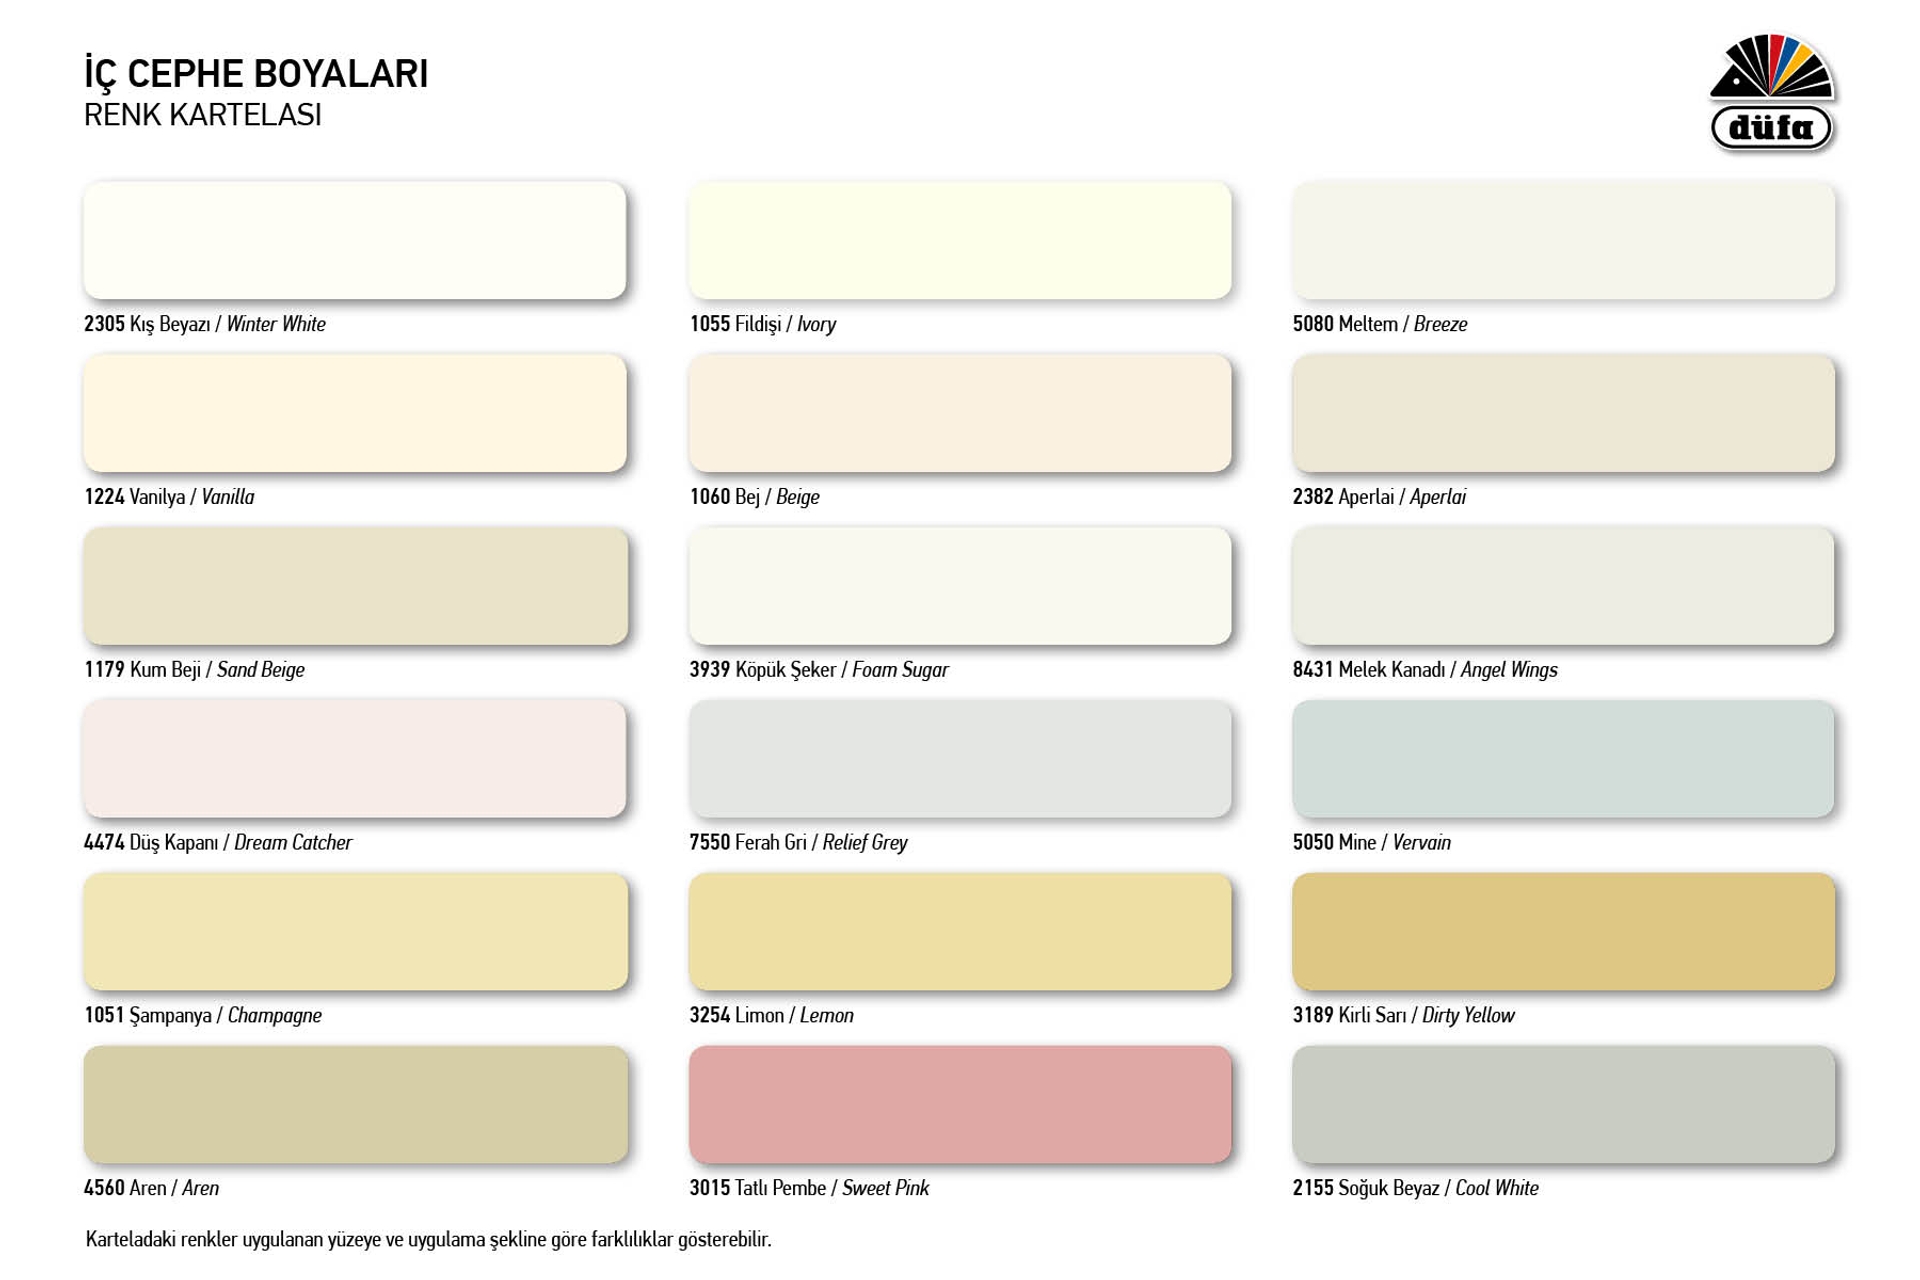Screen dimensions: 1920x1280
Task: Select the Sand Beige swatch
Action: tap(355, 586)
